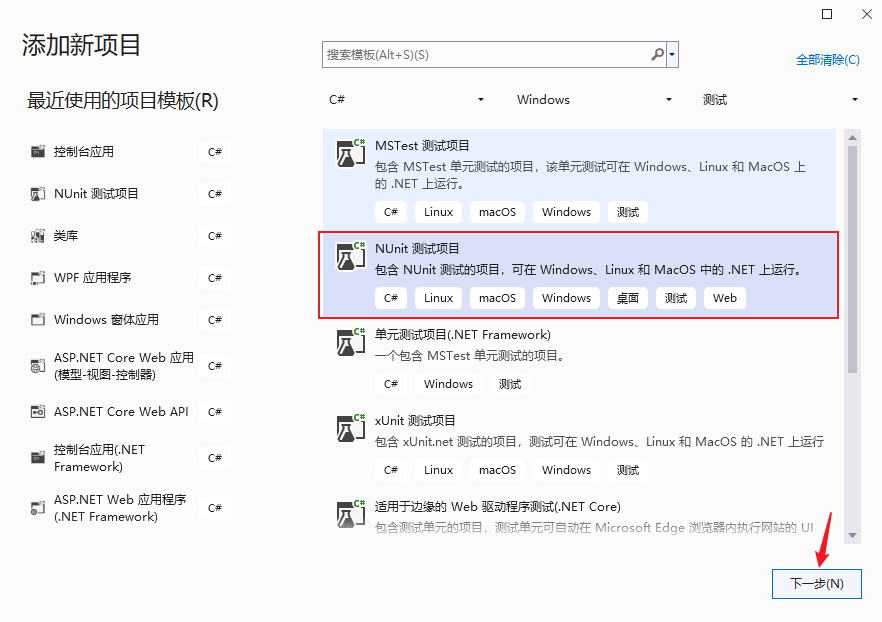
Task: Click the 桌面 tag on NUnit template
Action: coord(628,298)
